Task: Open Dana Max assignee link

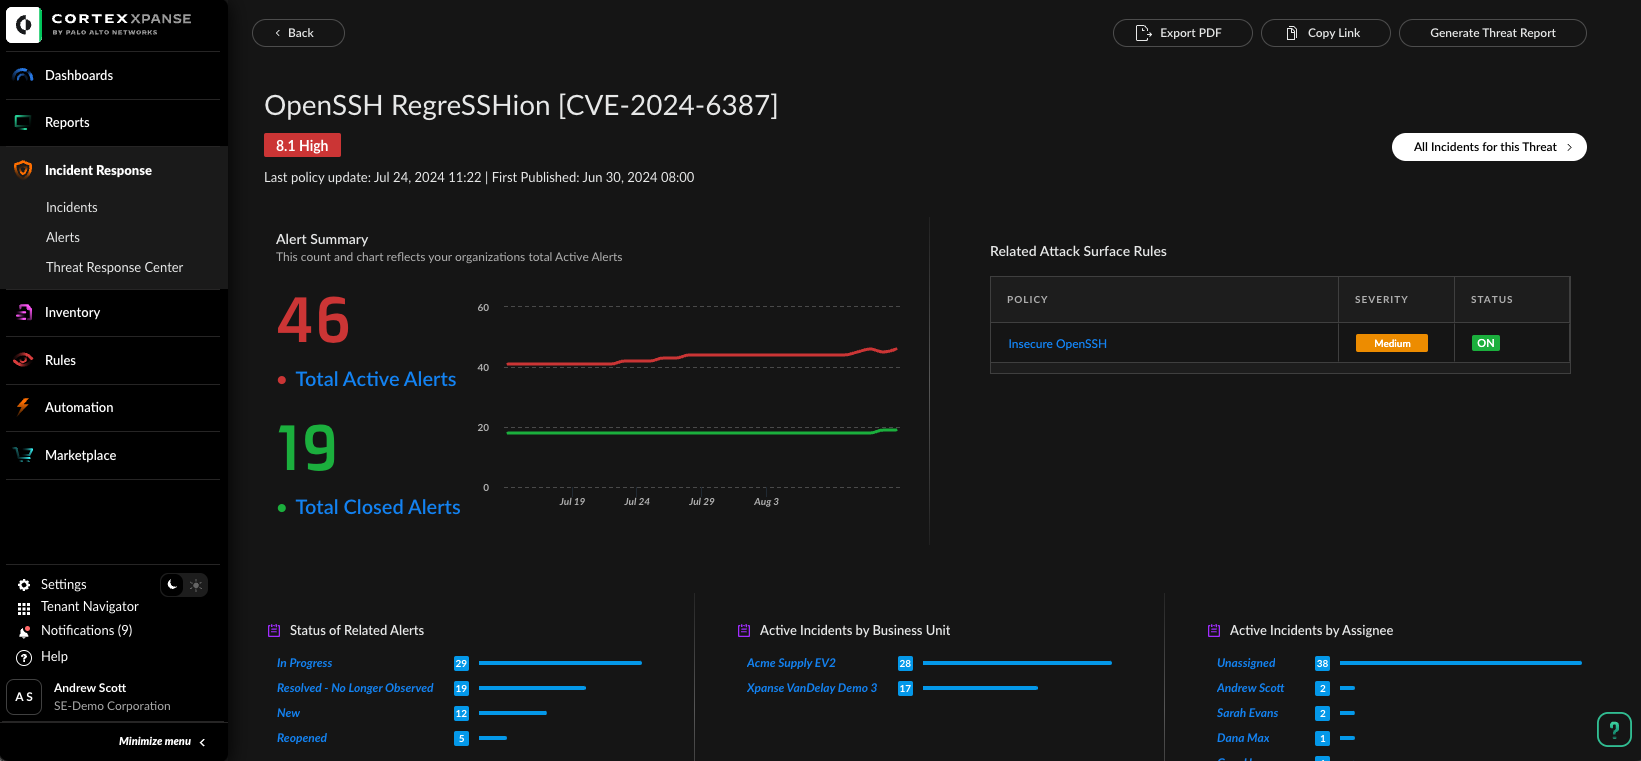Action: tap(1243, 738)
